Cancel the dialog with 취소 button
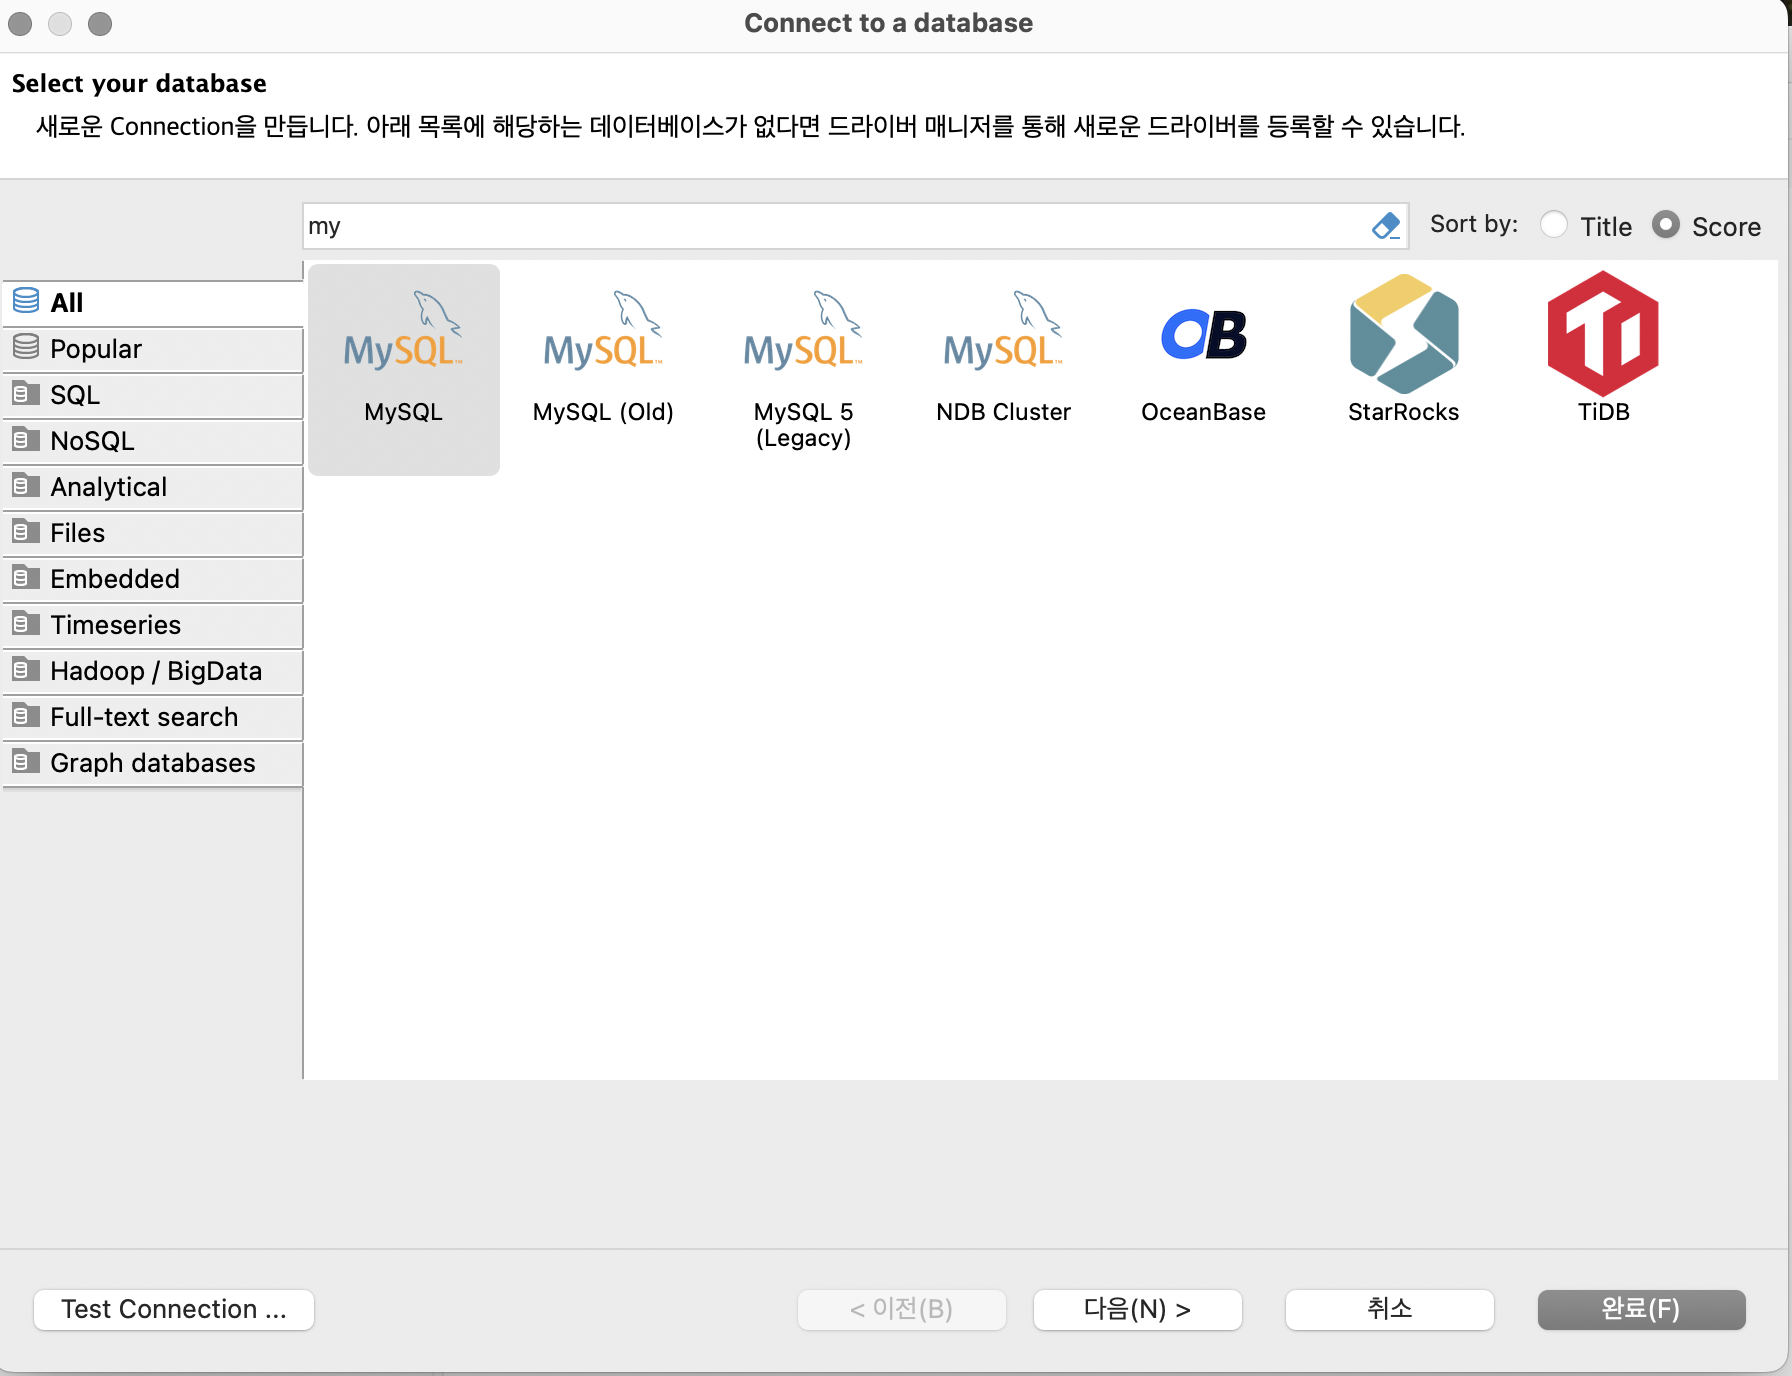1792x1376 pixels. (x=1390, y=1309)
